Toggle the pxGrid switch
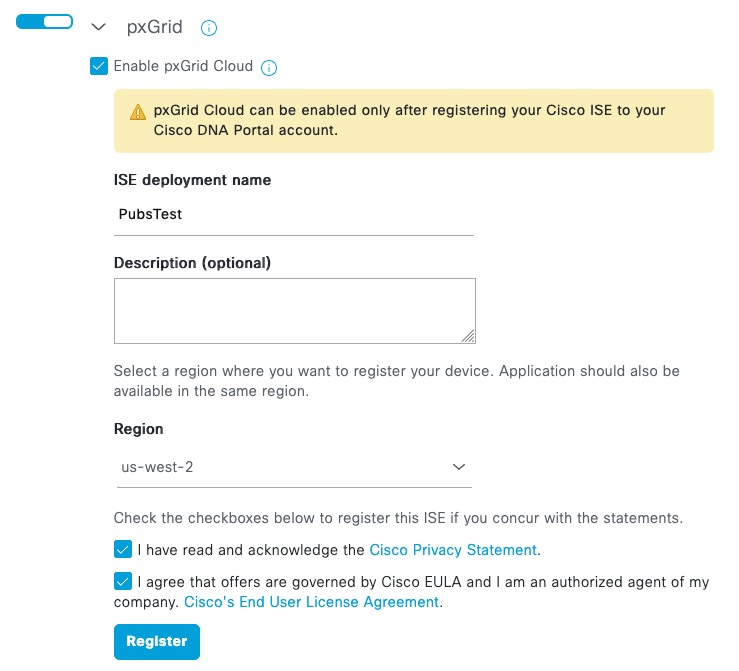The height and width of the screenshot is (671, 739). 44,22
